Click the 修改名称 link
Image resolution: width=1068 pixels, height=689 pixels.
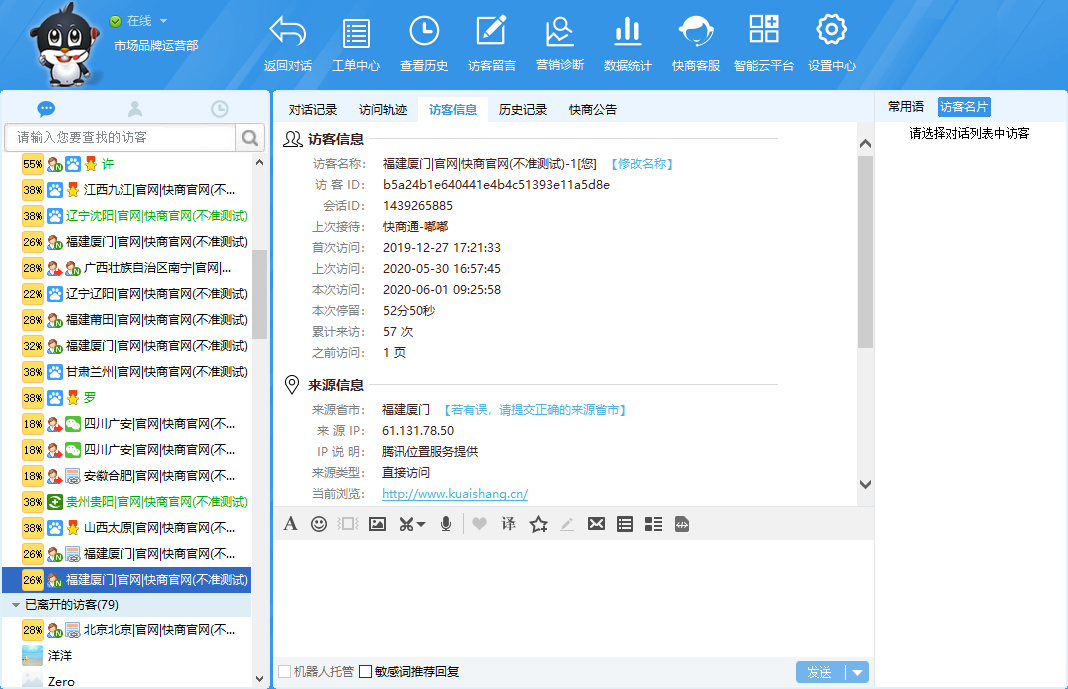[642, 164]
